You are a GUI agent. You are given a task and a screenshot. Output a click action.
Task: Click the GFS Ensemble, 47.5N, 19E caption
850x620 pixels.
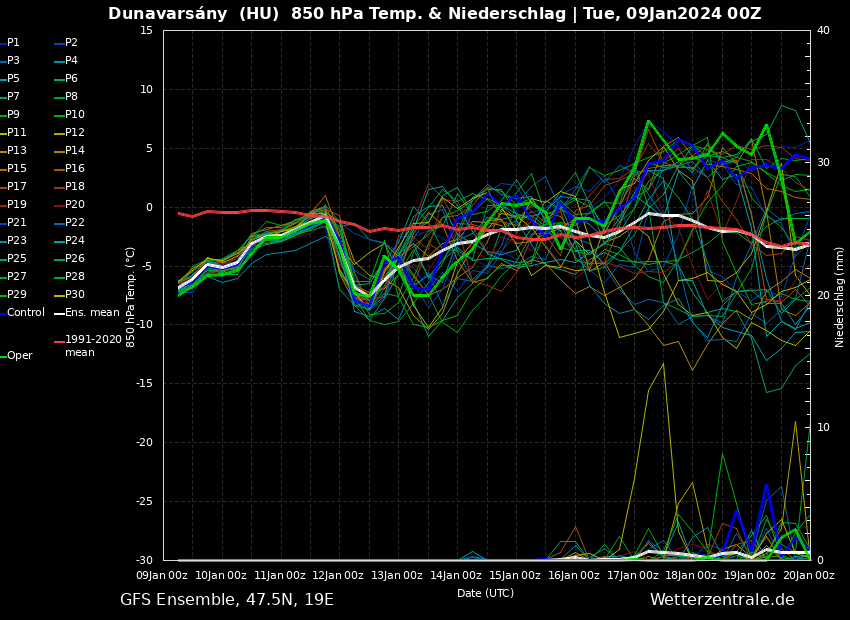click(x=227, y=600)
